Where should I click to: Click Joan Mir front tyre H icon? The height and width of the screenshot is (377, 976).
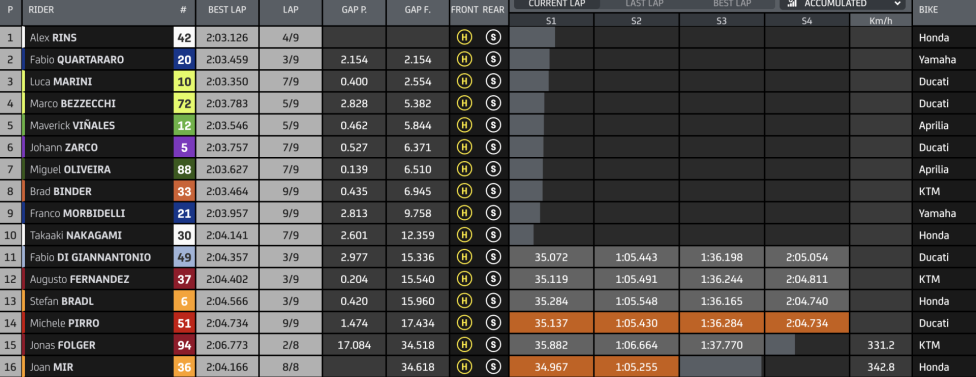pos(464,367)
